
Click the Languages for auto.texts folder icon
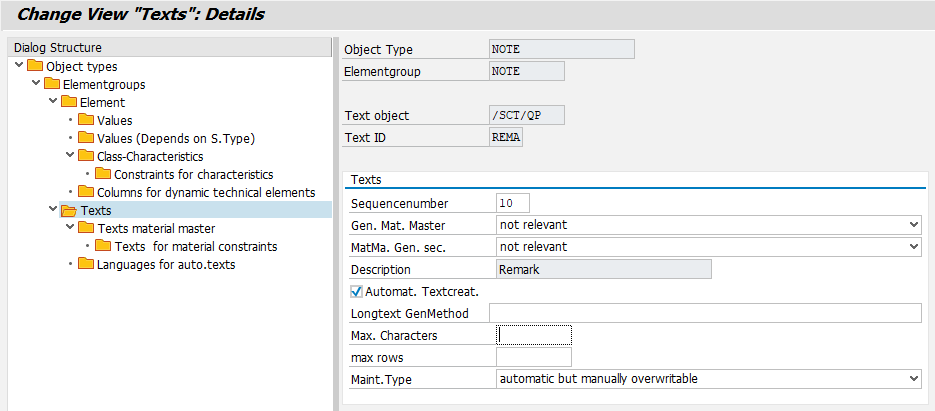coord(86,265)
